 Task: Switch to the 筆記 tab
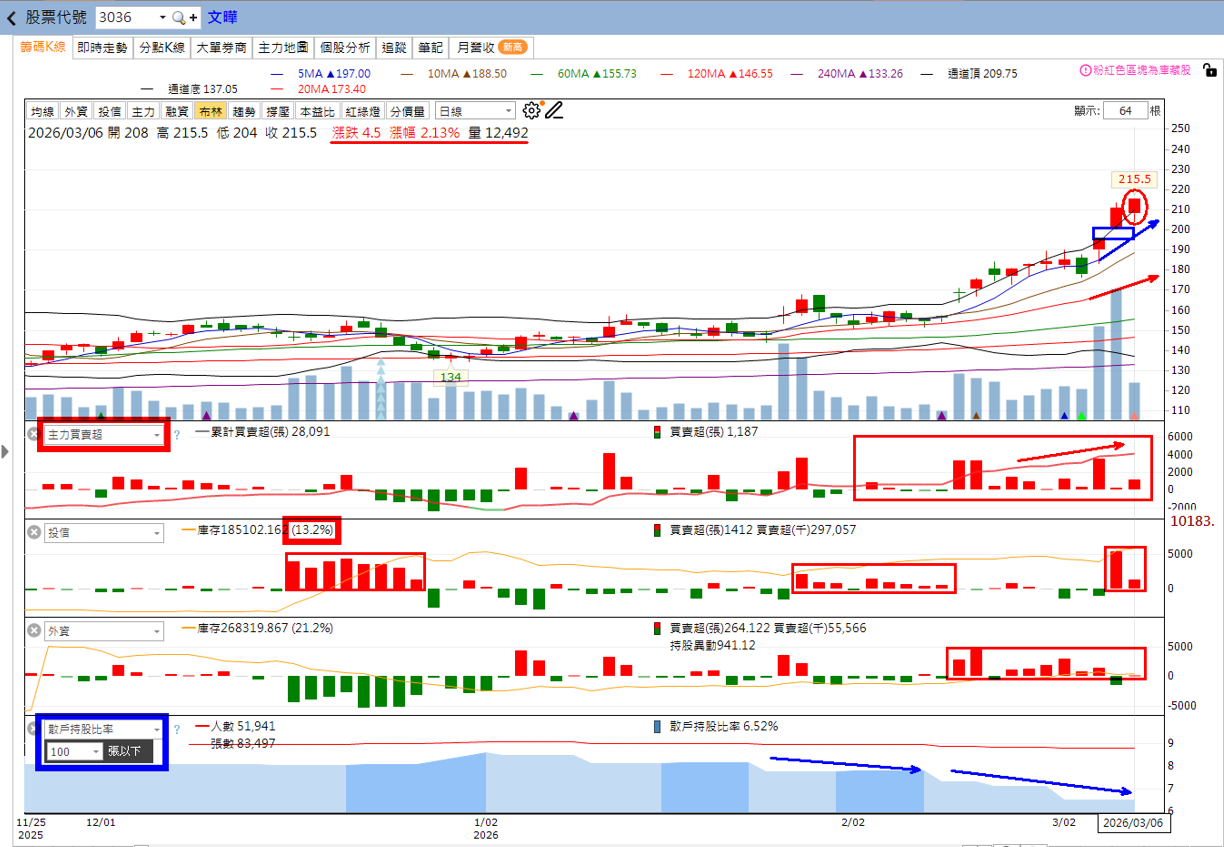click(430, 47)
